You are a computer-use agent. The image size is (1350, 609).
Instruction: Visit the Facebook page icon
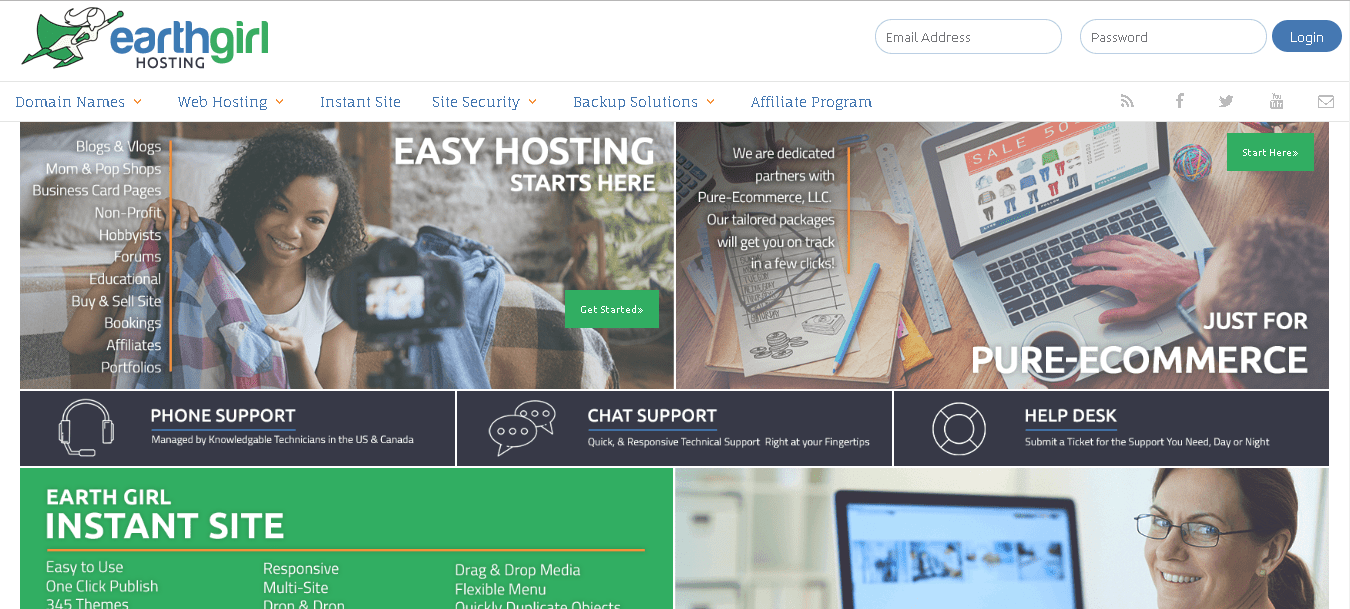[1180, 101]
